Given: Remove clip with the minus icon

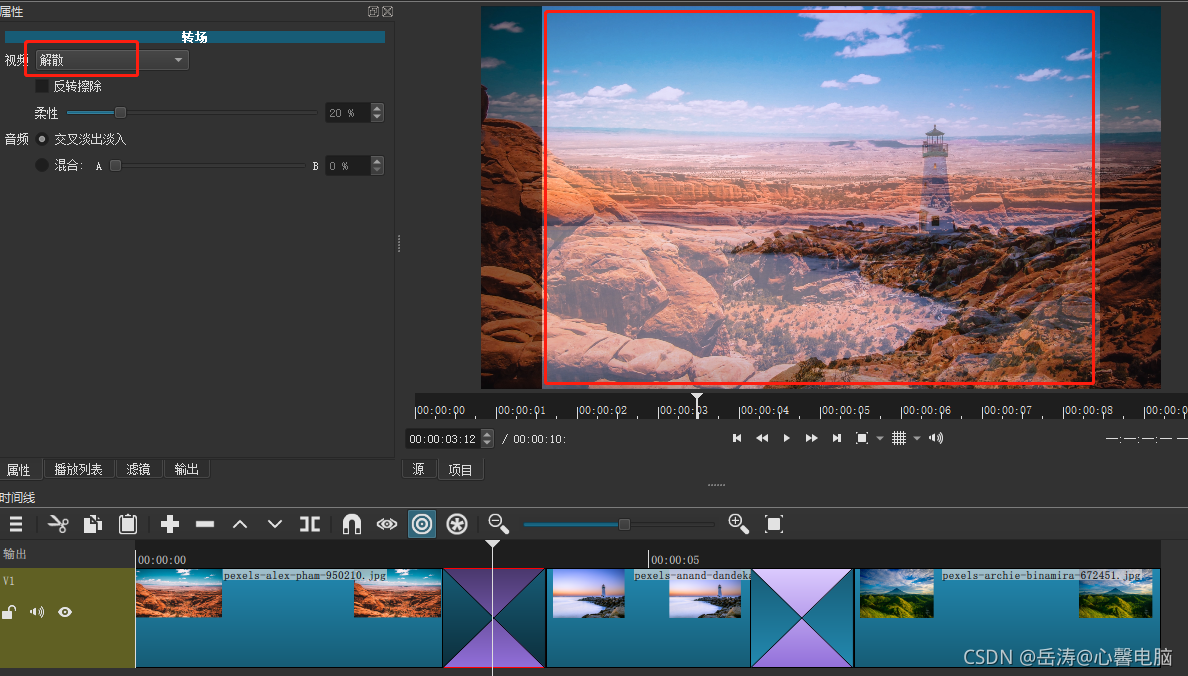Looking at the screenshot, I should (x=205, y=524).
